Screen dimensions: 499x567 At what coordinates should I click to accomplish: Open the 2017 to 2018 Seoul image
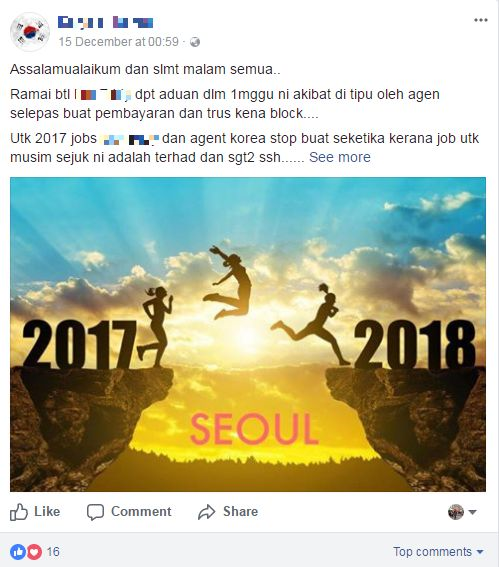pyautogui.click(x=248, y=334)
